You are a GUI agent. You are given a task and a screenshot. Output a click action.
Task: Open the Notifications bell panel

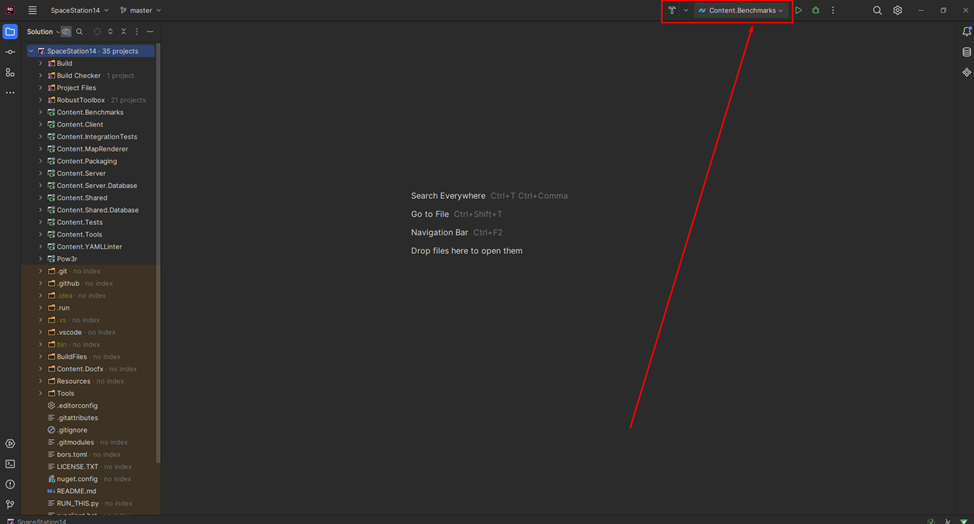tap(966, 32)
